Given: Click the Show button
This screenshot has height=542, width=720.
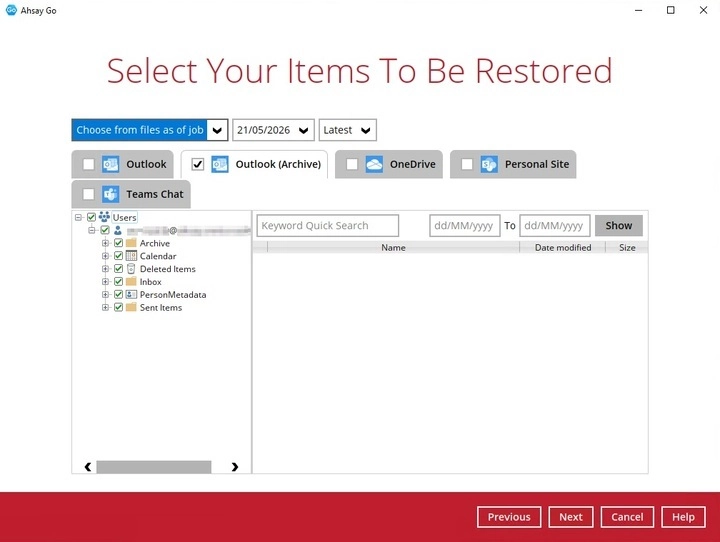Looking at the screenshot, I should pos(619,226).
